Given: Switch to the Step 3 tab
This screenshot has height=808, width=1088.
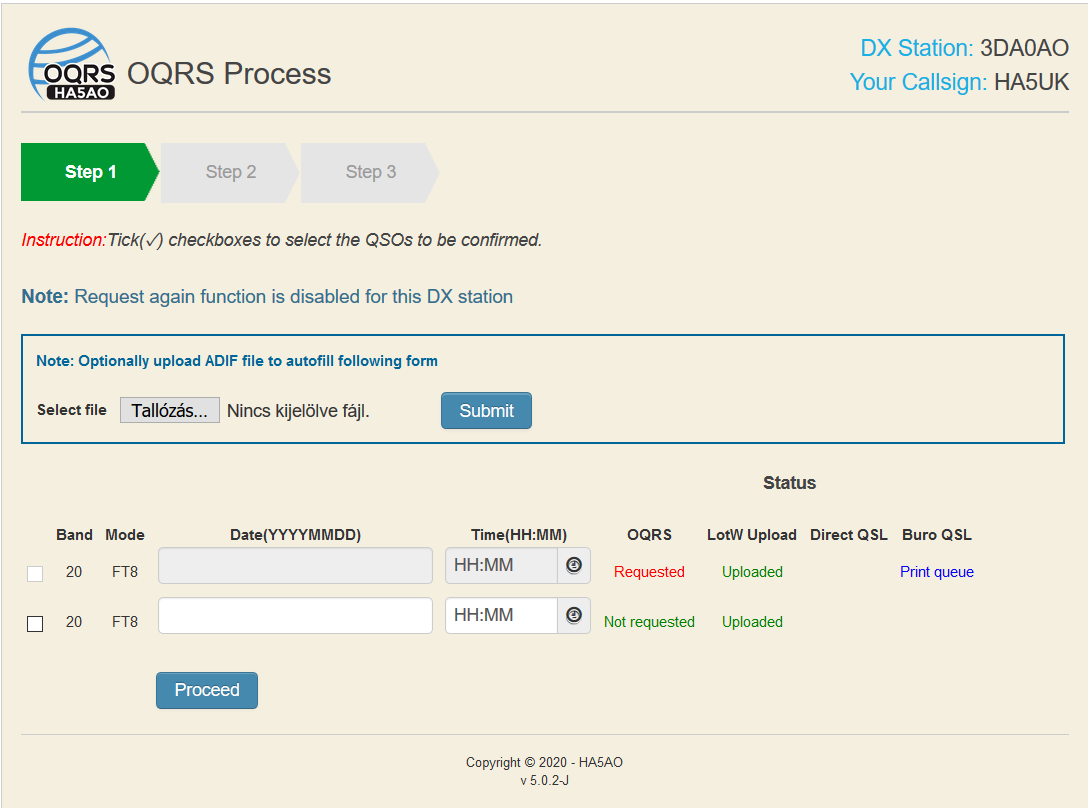Looking at the screenshot, I should click(x=370, y=172).
